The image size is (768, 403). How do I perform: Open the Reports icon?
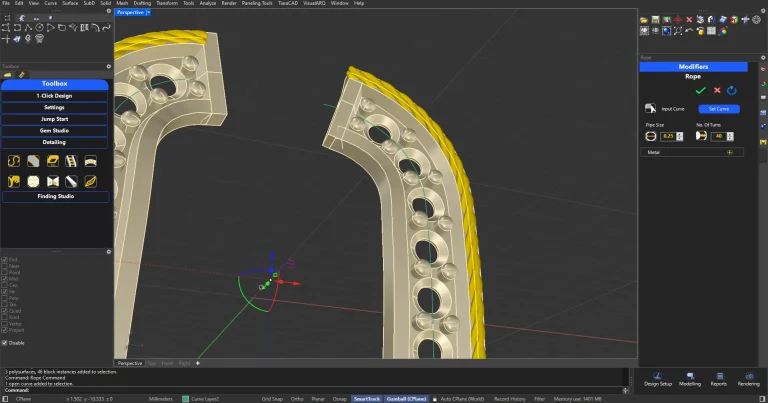(x=718, y=376)
